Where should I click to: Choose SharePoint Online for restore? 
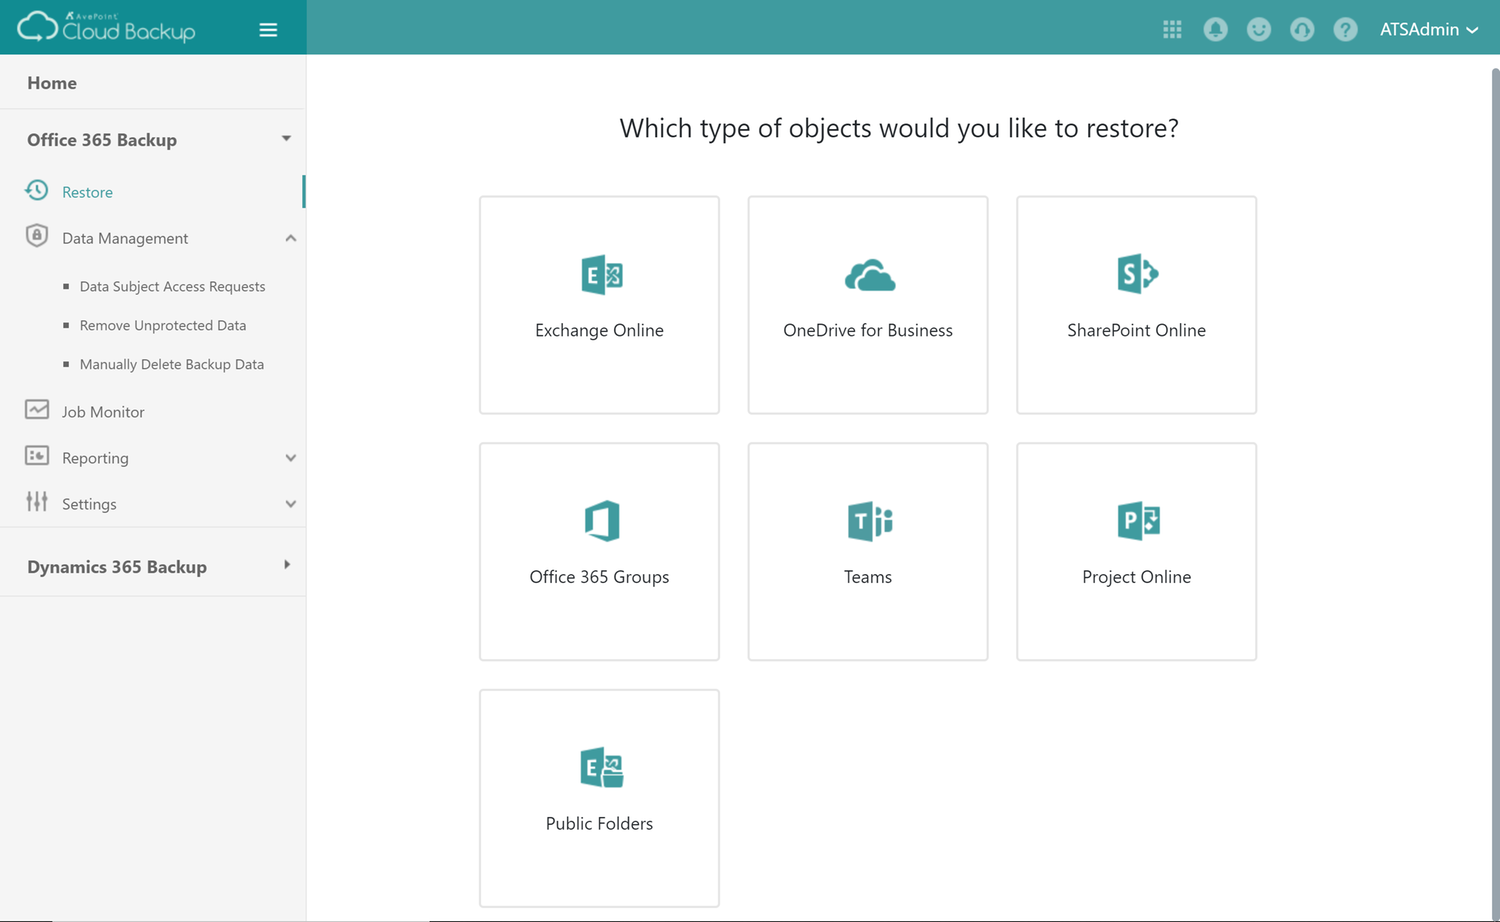(x=1136, y=305)
